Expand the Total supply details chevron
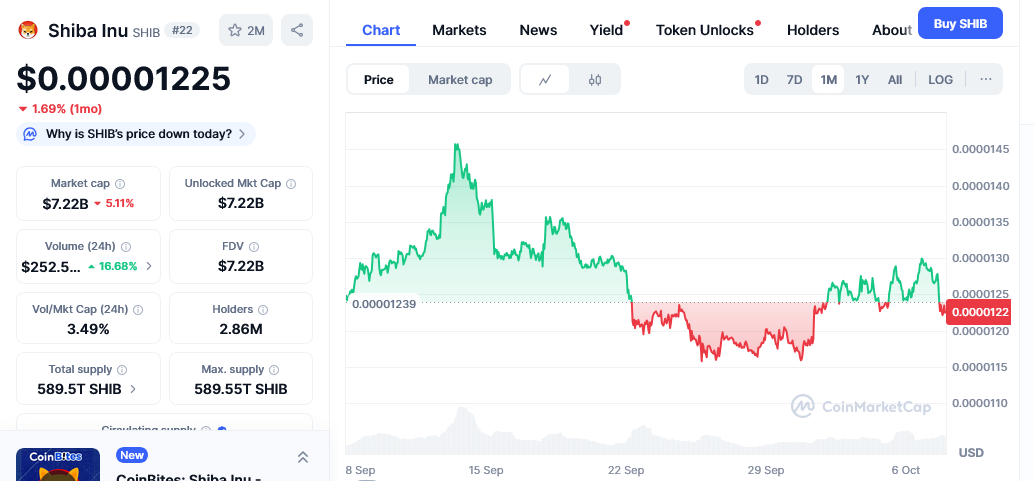Screen dimensions: 1034x481 point(133,389)
